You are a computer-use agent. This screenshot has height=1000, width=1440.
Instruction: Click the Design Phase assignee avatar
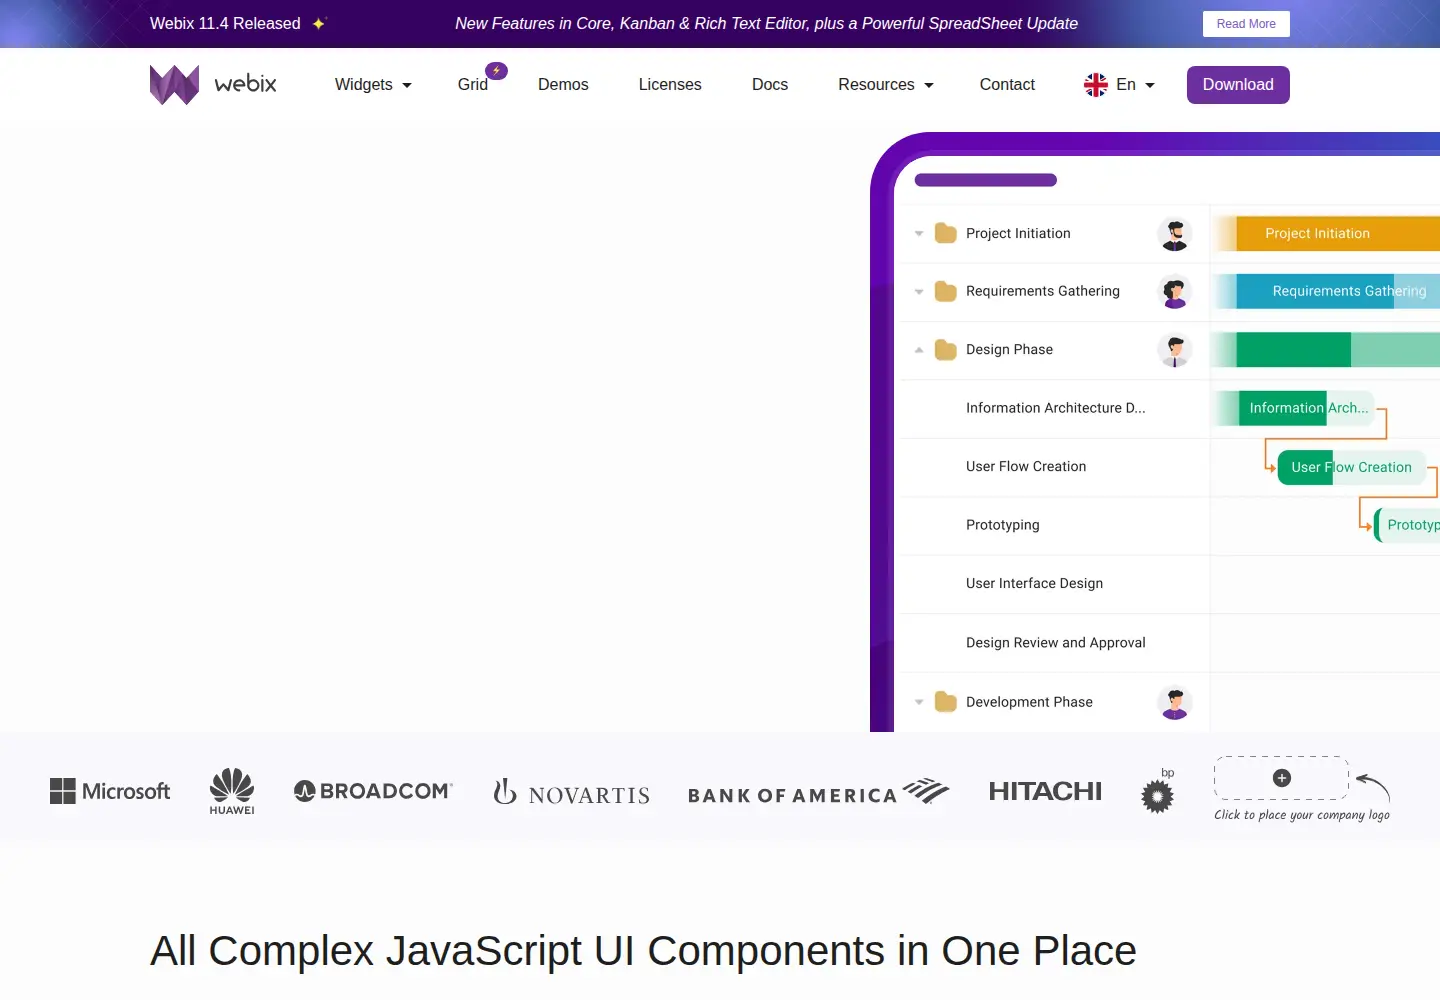point(1175,350)
